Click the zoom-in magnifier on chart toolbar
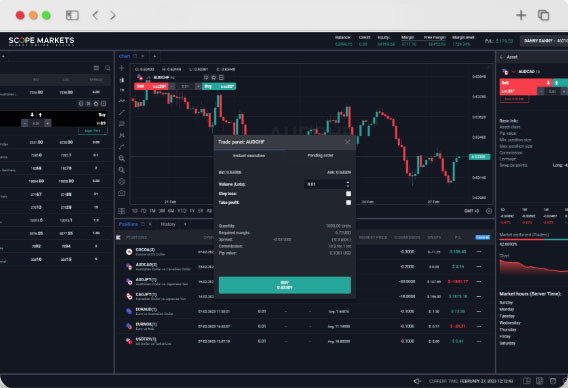Screen dimensions: 568x388 pos(122,158)
